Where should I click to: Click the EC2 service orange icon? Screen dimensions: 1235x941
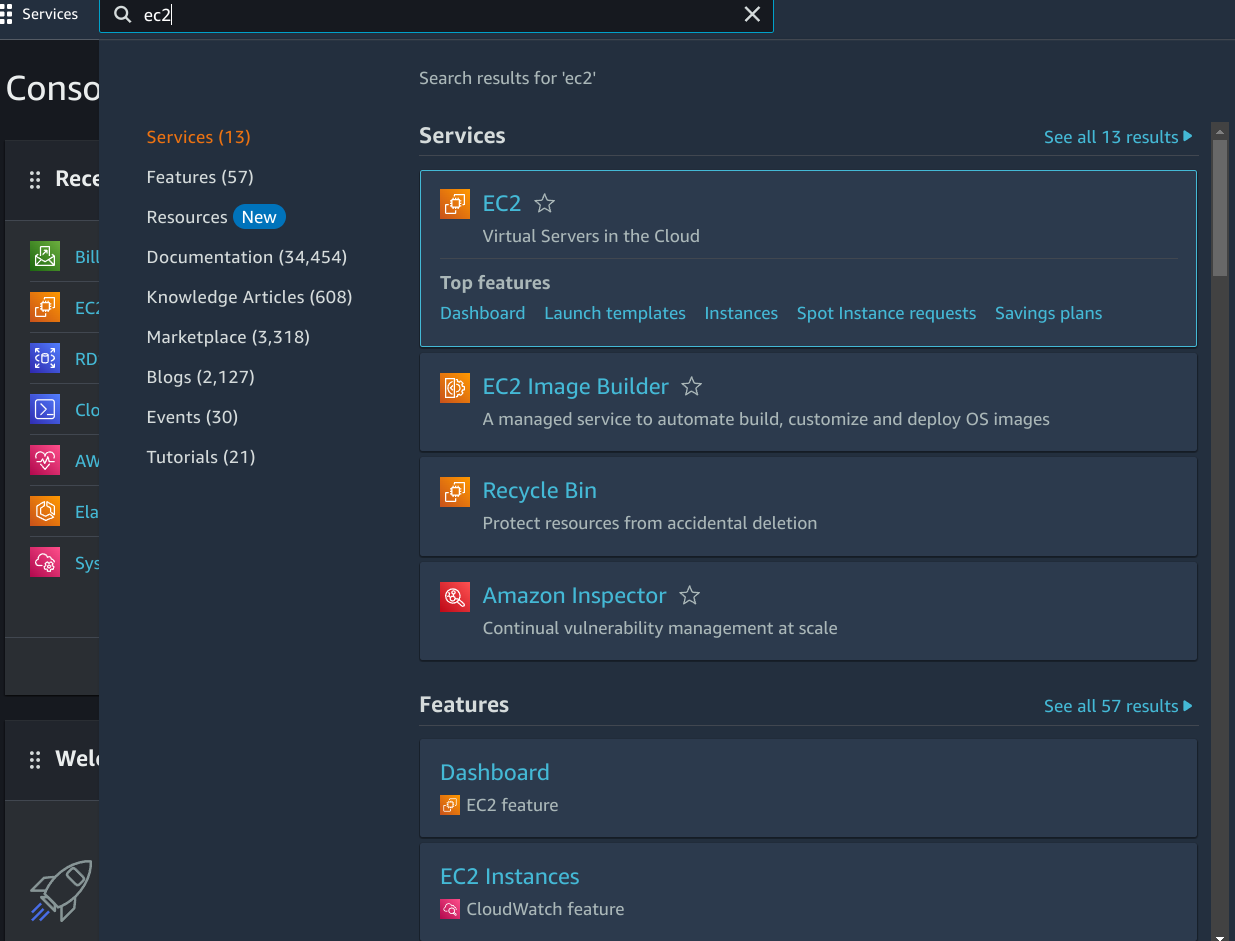(455, 204)
